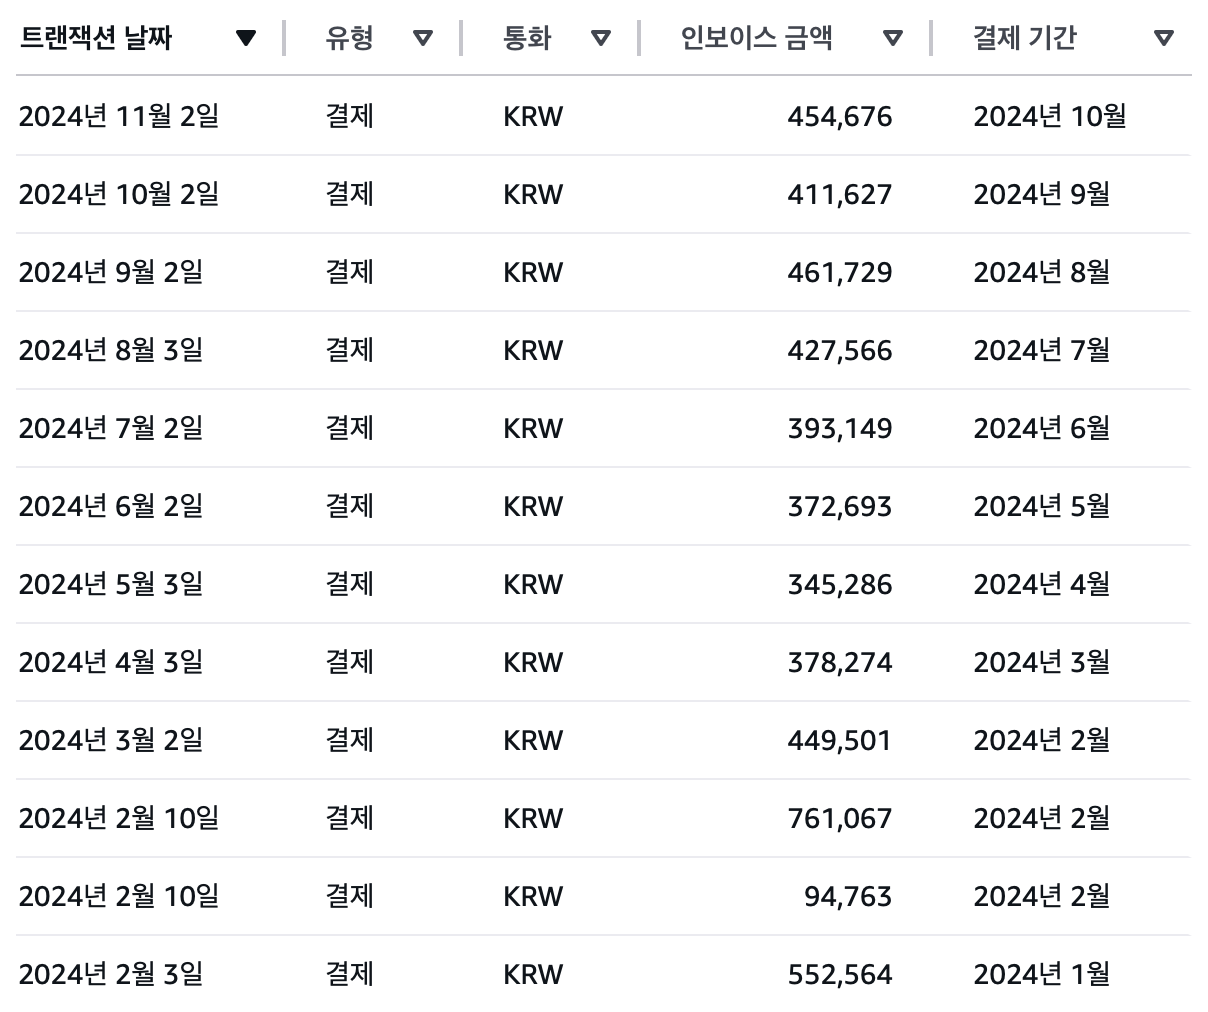Select the 인보이스 금액 column header text

tap(756, 39)
